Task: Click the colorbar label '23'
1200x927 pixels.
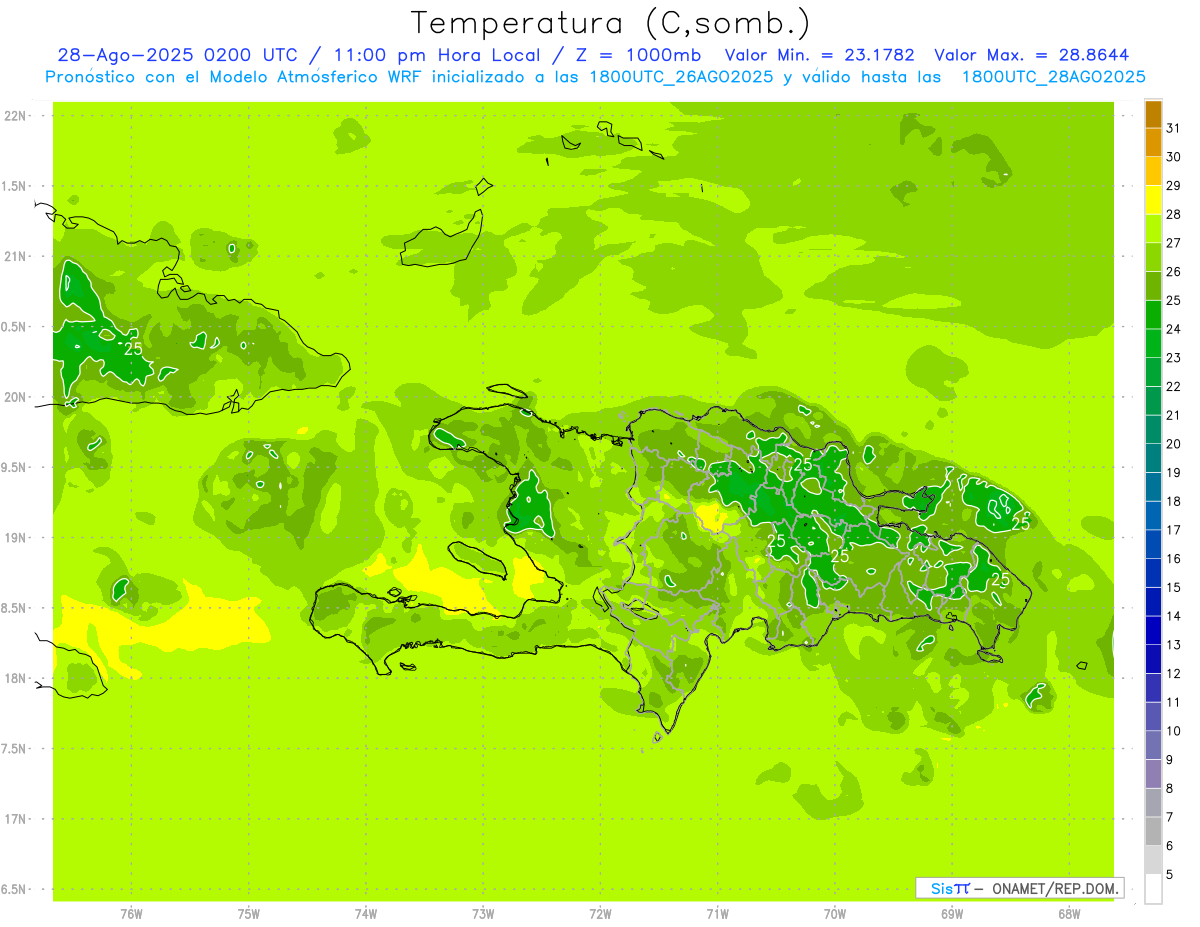Action: click(1174, 358)
